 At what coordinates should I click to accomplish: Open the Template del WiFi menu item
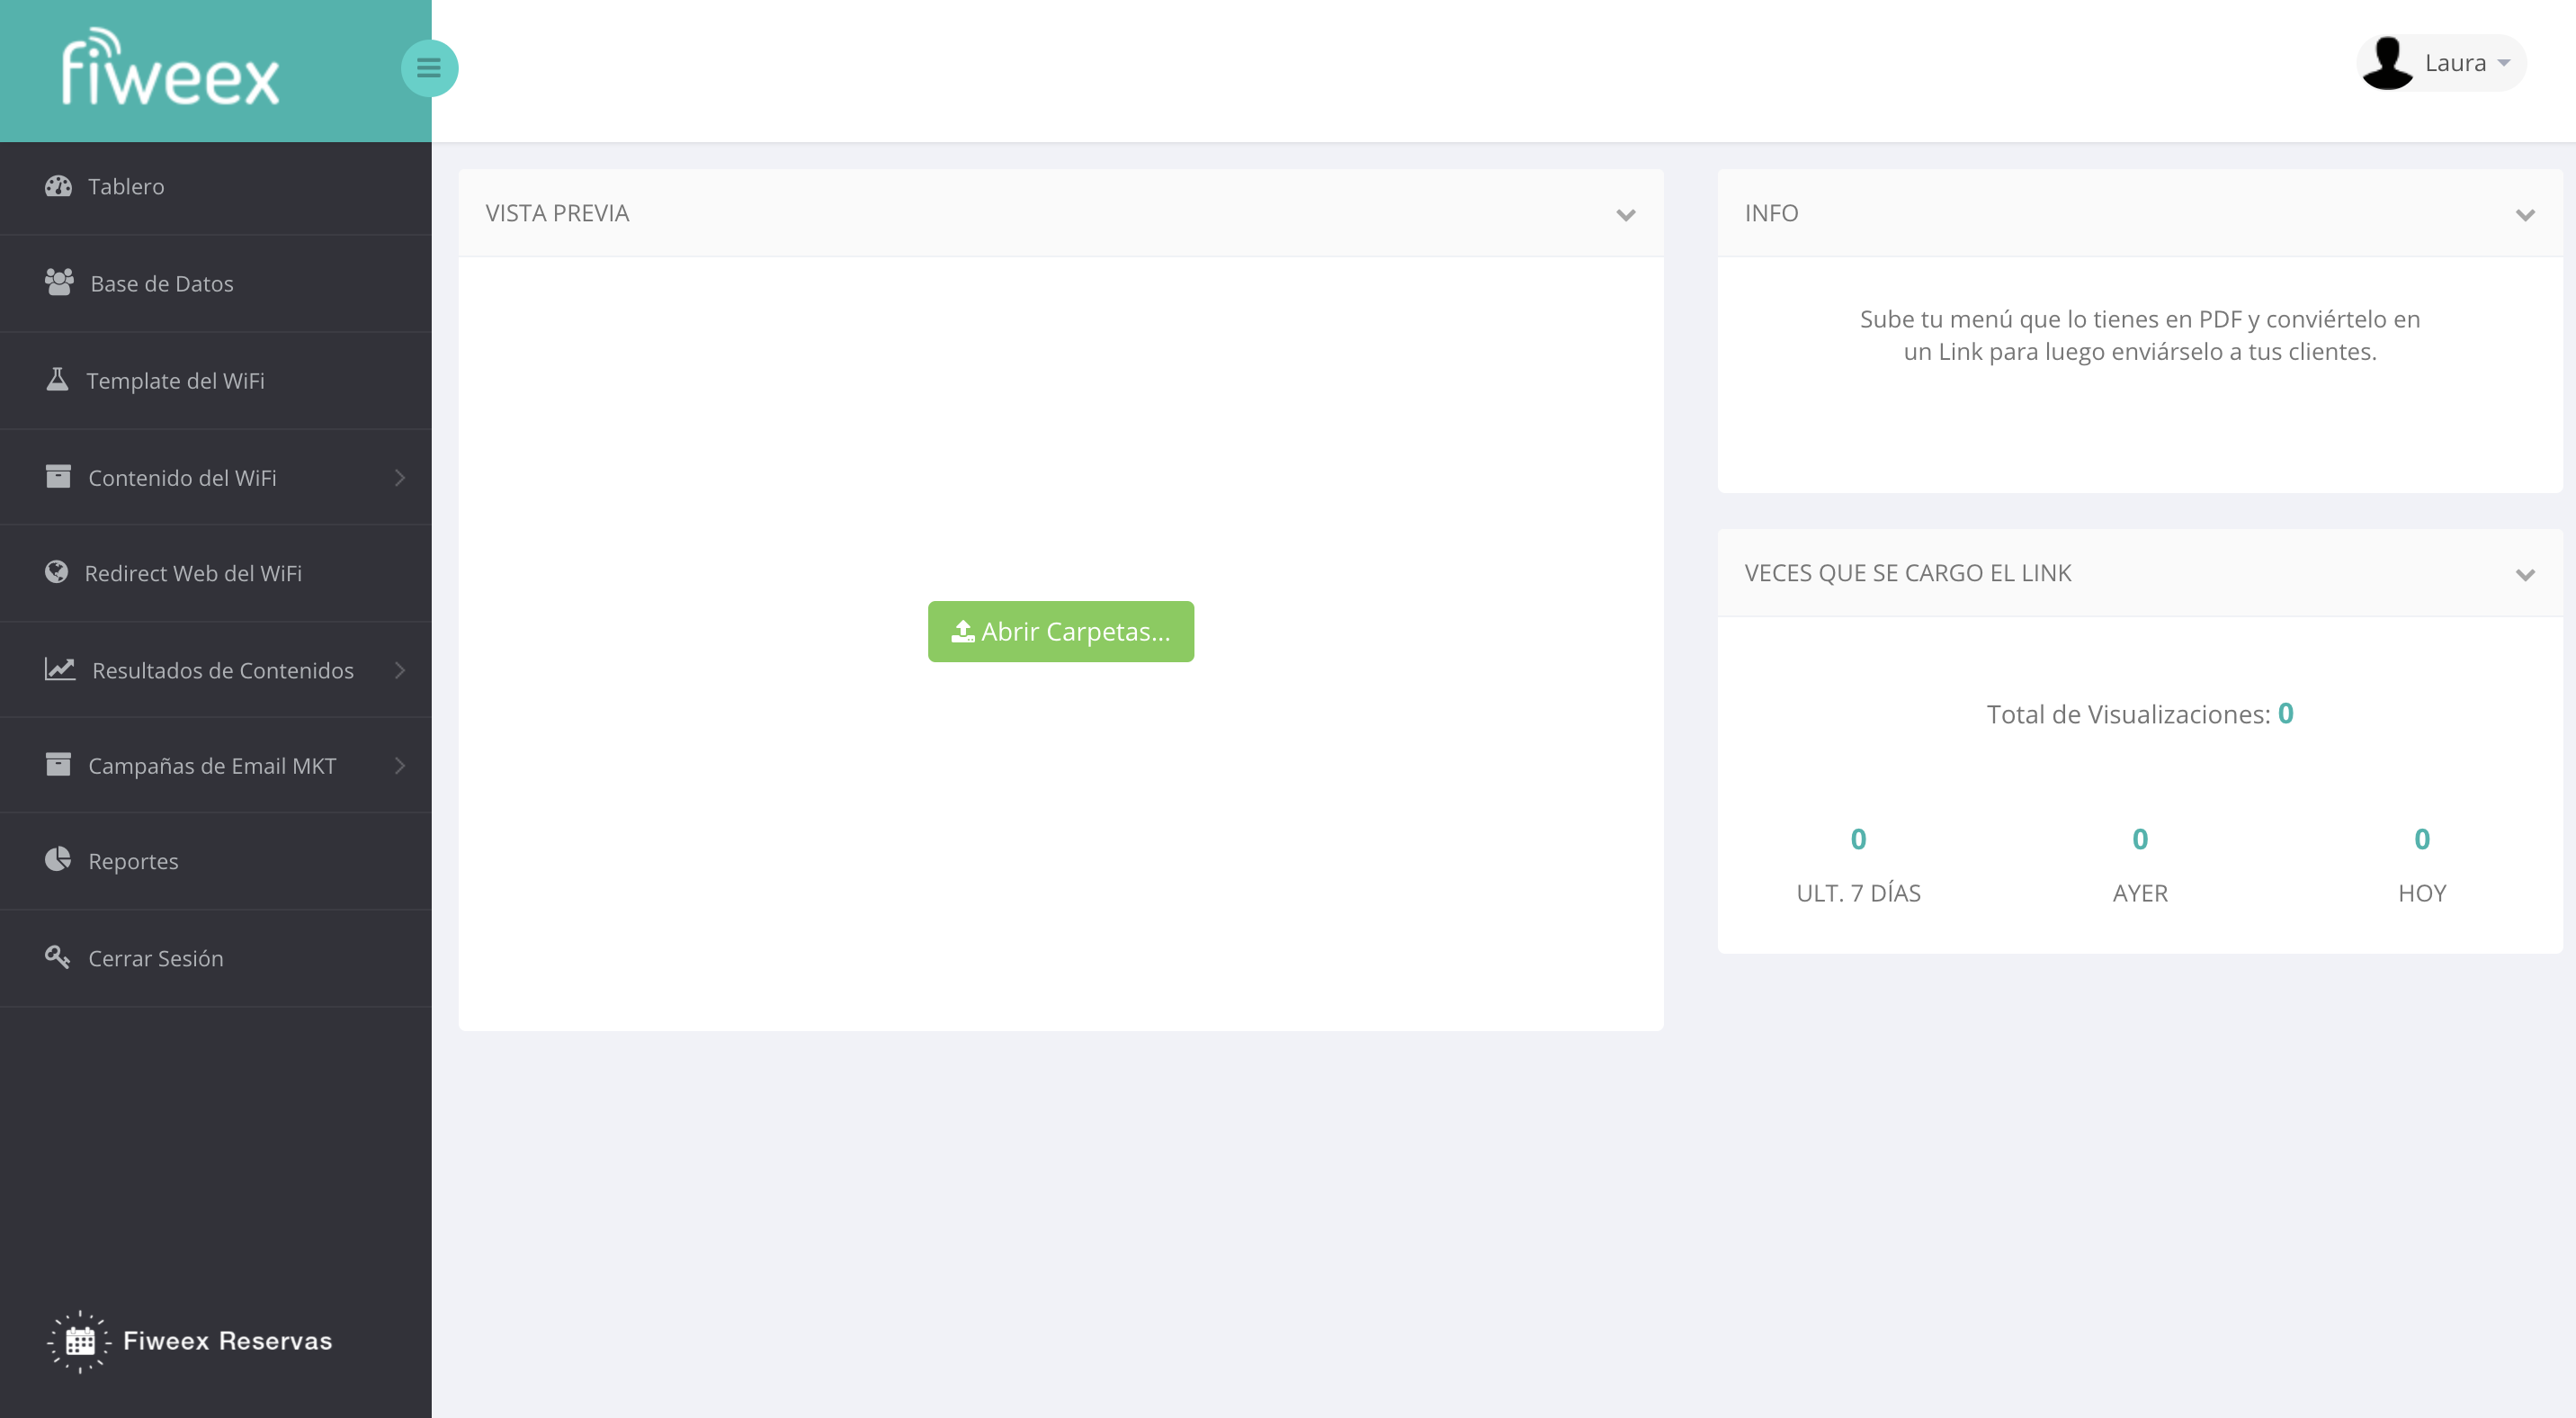(175, 381)
